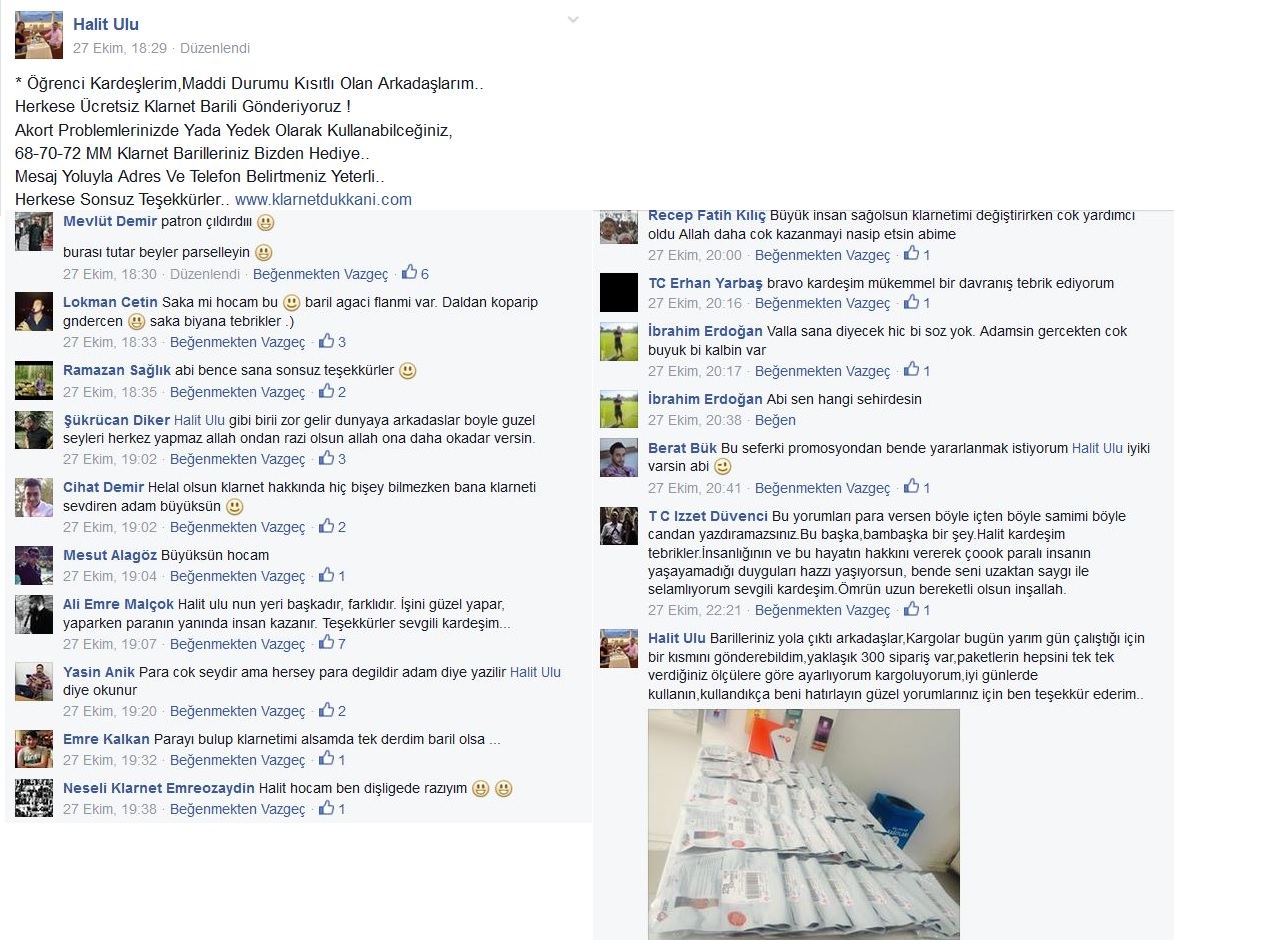Click the like icon on Recep Fatih Kılıç's comment

click(x=911, y=254)
